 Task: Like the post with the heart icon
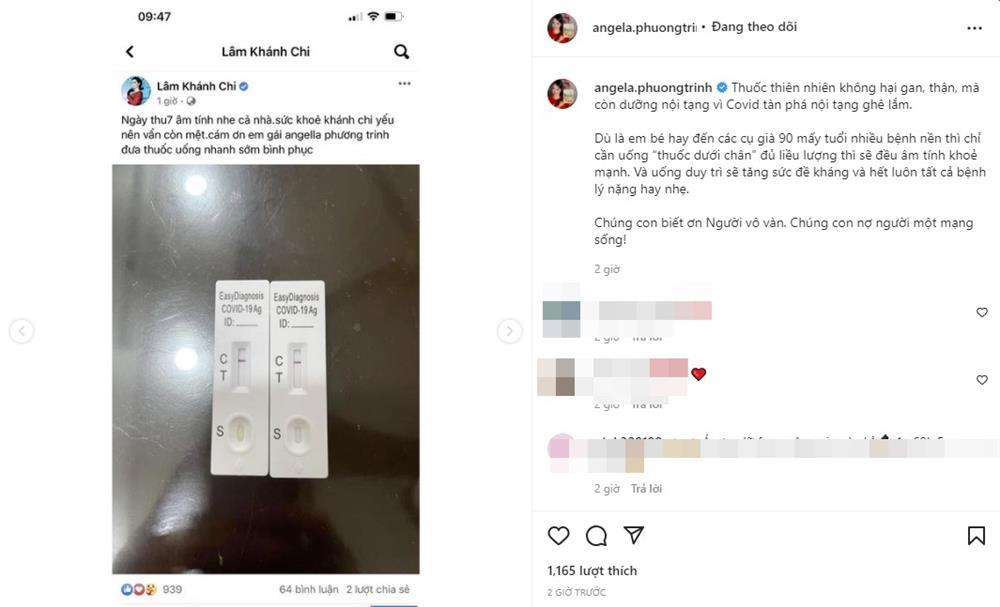point(559,536)
